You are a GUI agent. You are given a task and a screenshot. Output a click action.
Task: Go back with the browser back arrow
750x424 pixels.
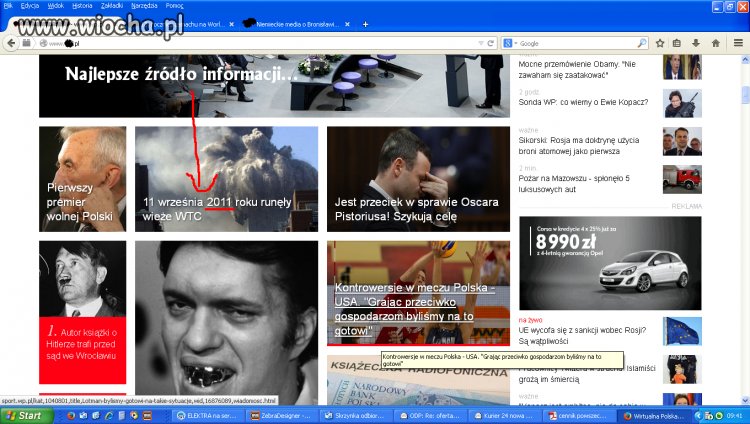pyautogui.click(x=11, y=43)
